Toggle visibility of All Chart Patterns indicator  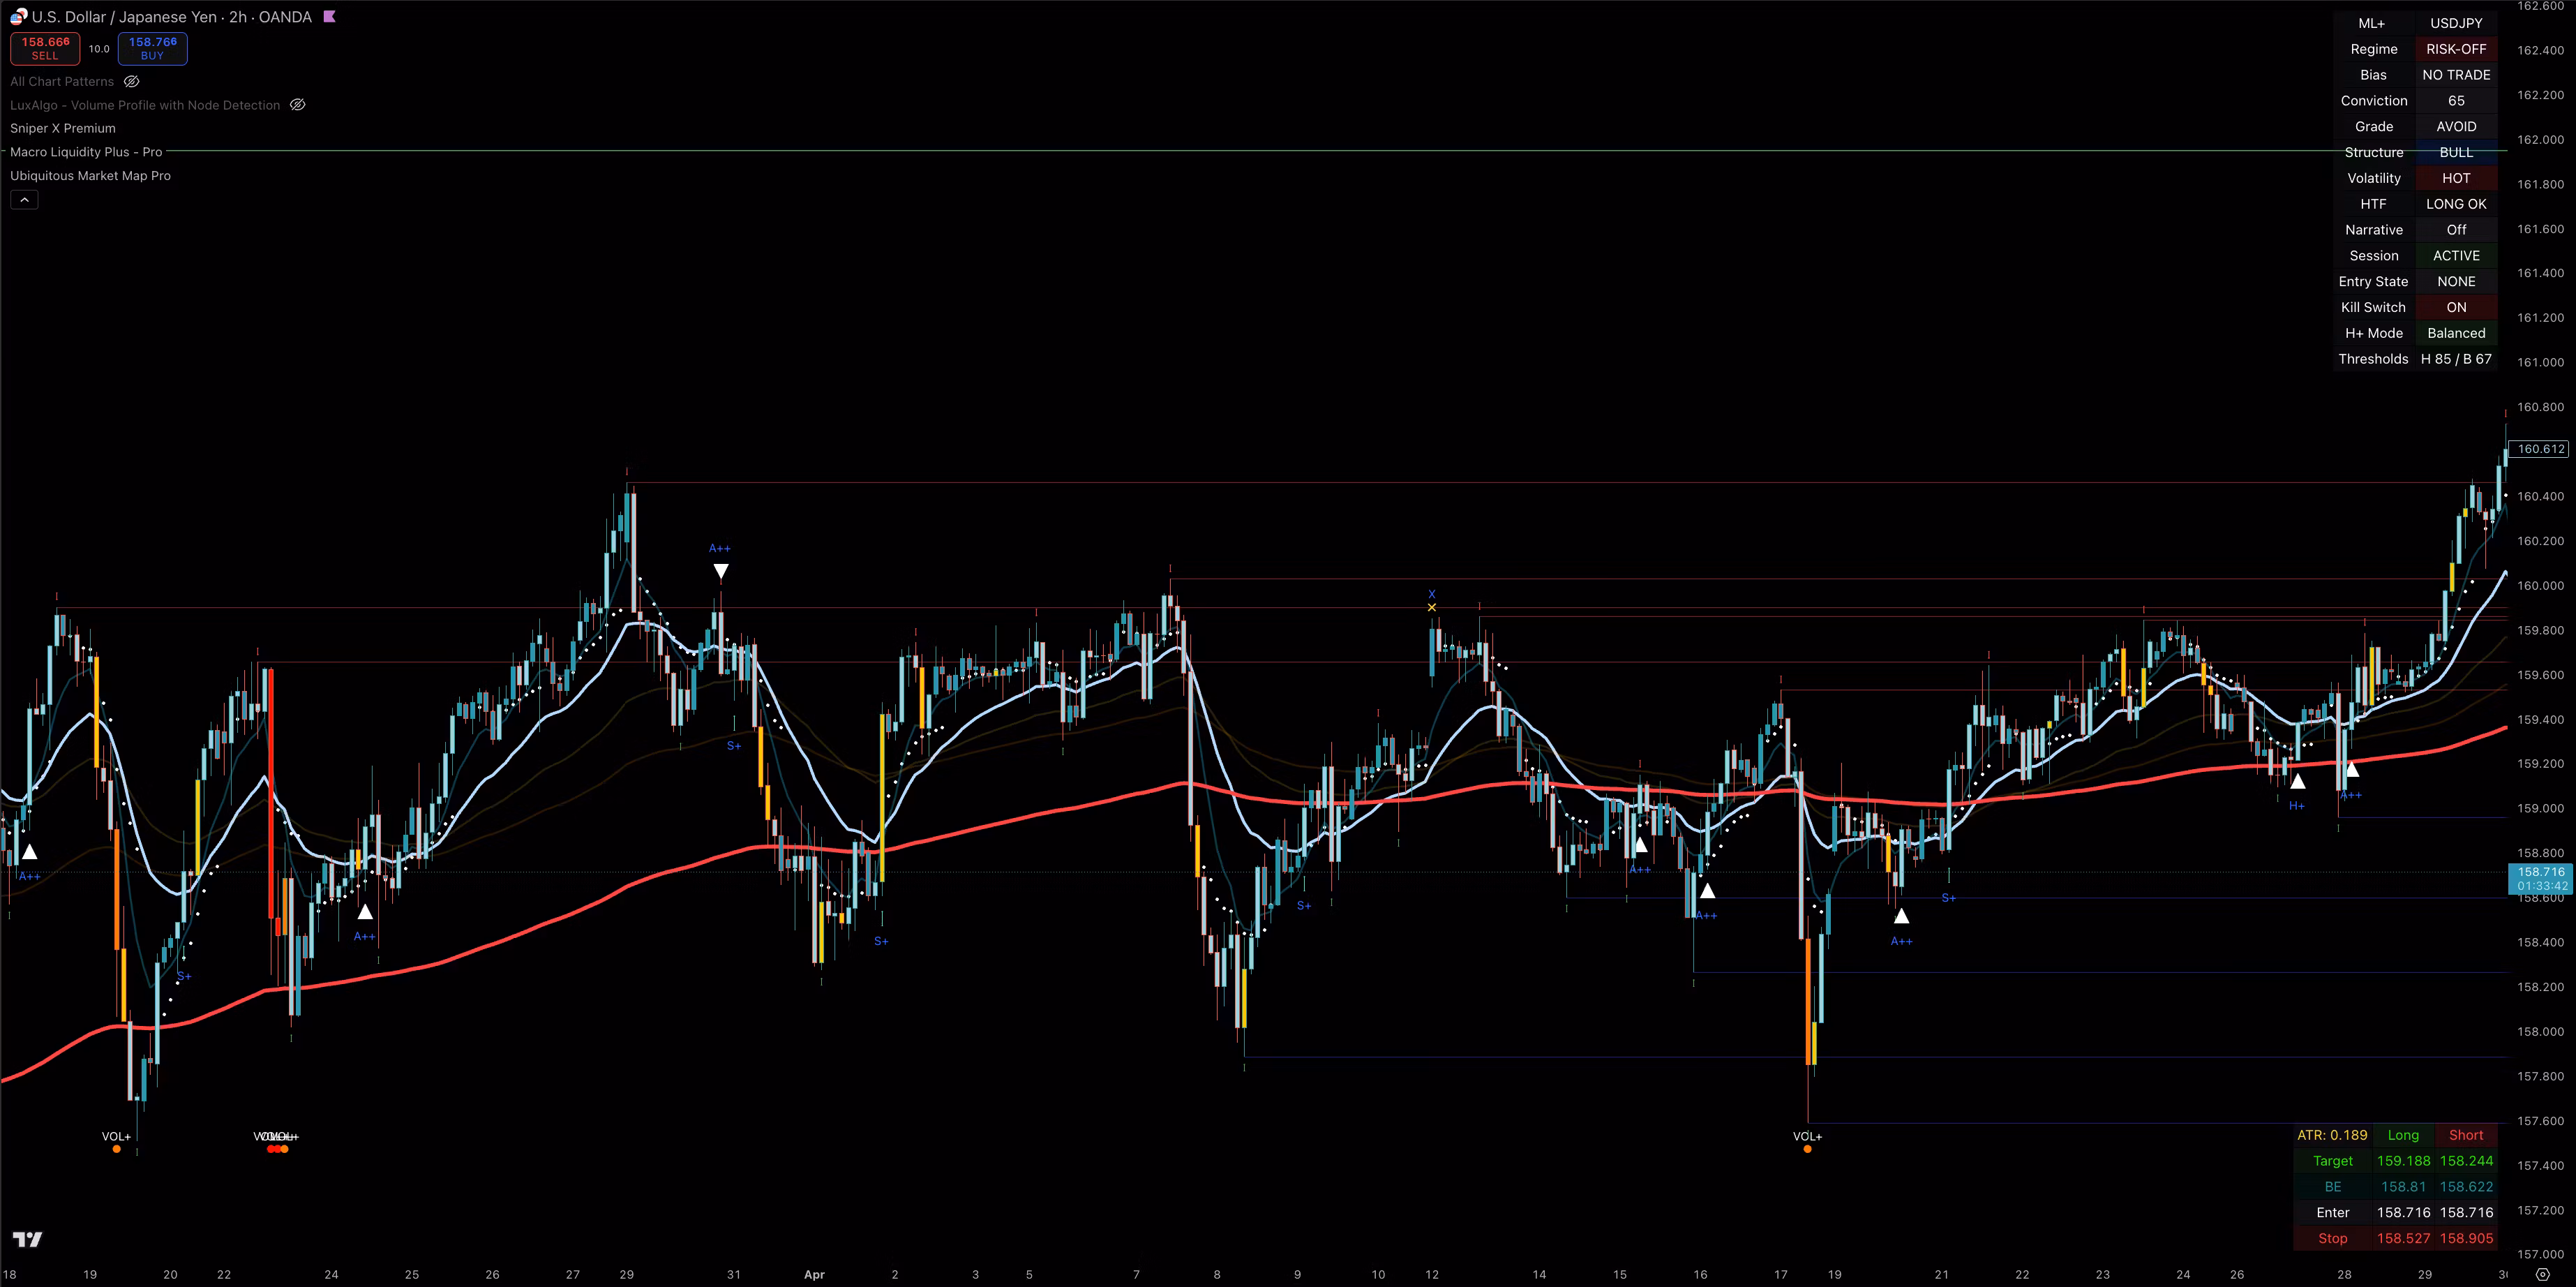pos(131,82)
